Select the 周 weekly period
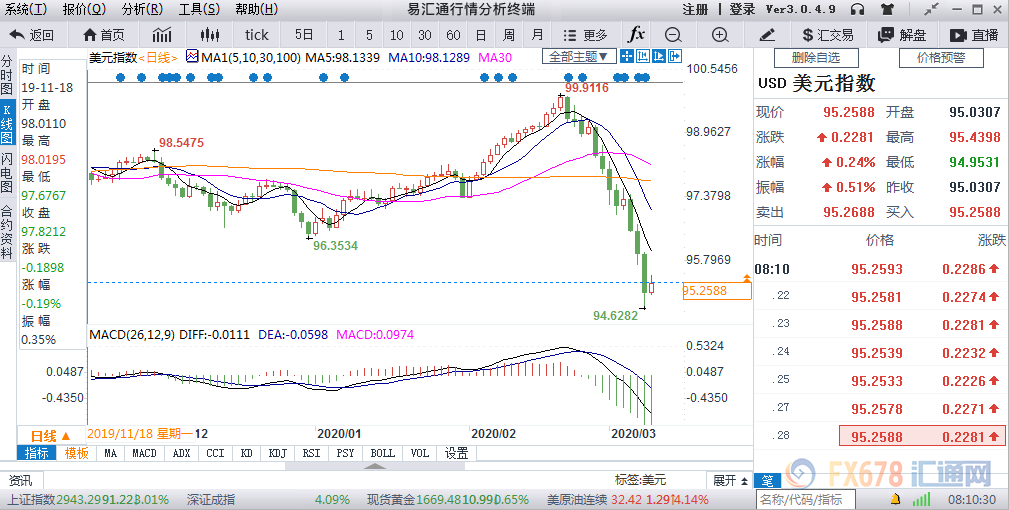1009x510 pixels. pos(509,35)
